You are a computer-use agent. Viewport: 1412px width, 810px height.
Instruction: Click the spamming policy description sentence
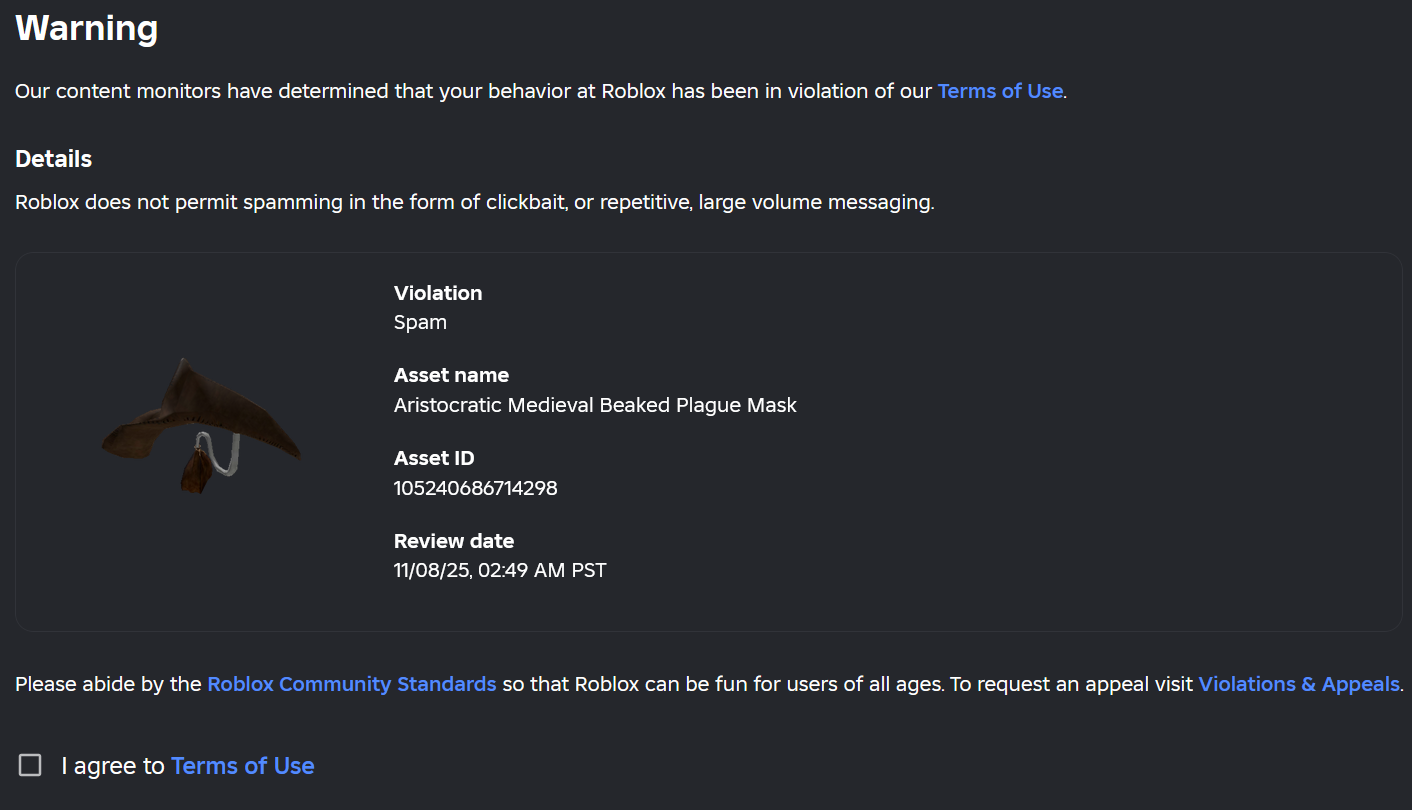(474, 202)
